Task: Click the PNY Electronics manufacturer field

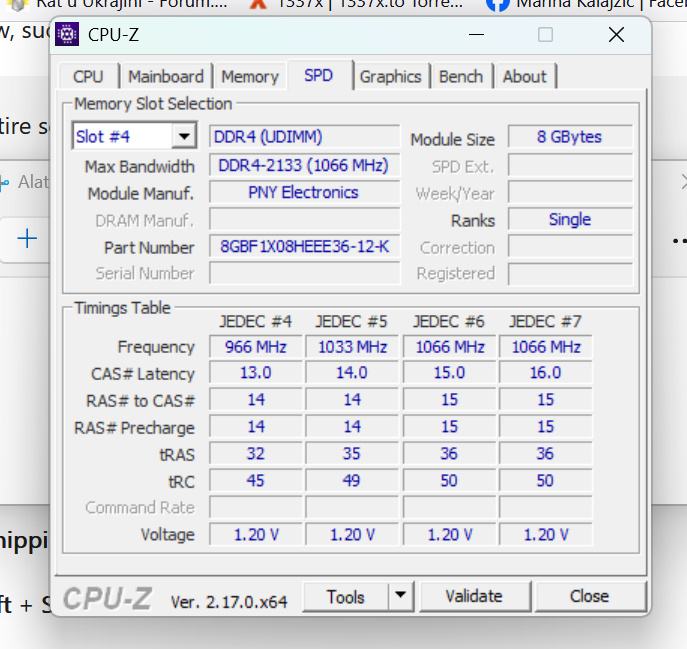Action: coord(305,192)
